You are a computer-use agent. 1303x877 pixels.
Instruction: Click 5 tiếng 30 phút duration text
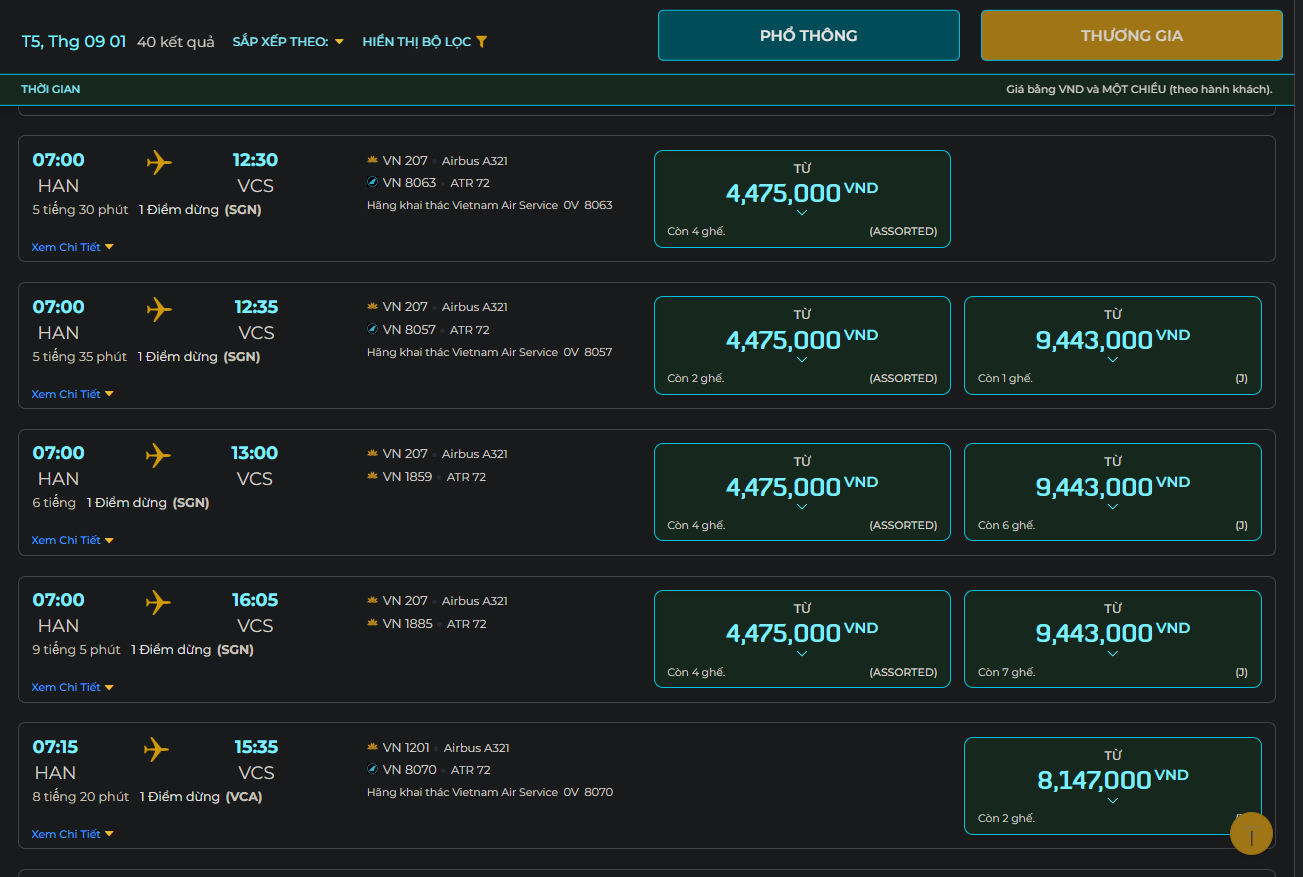80,210
